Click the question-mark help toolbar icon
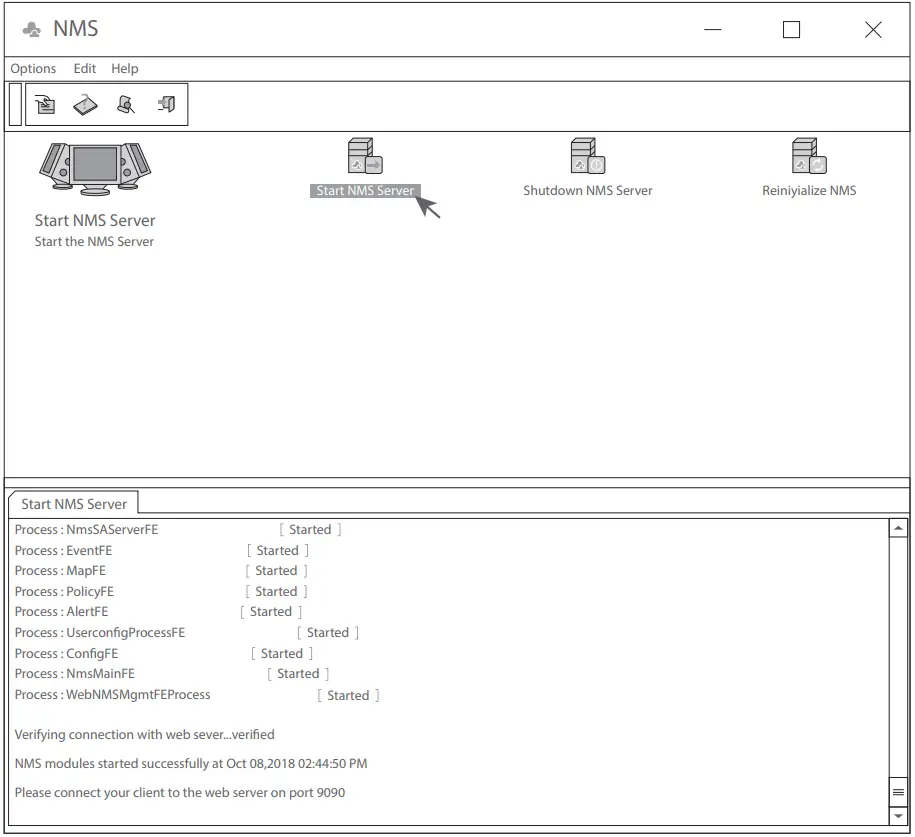Screen dimensions: 915x837 point(85,103)
